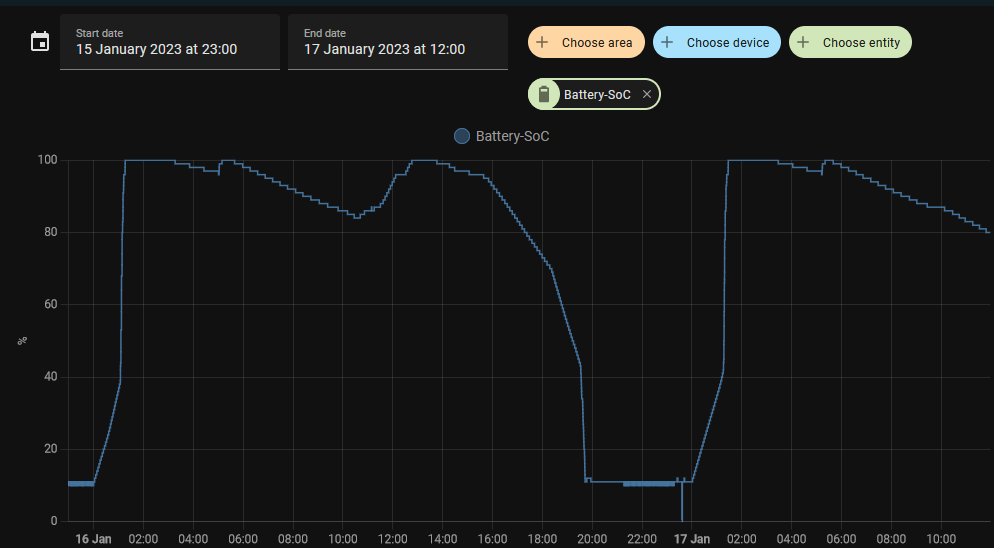Click the battery icon in Battery-SoC chip
The image size is (994, 548).
tap(544, 95)
